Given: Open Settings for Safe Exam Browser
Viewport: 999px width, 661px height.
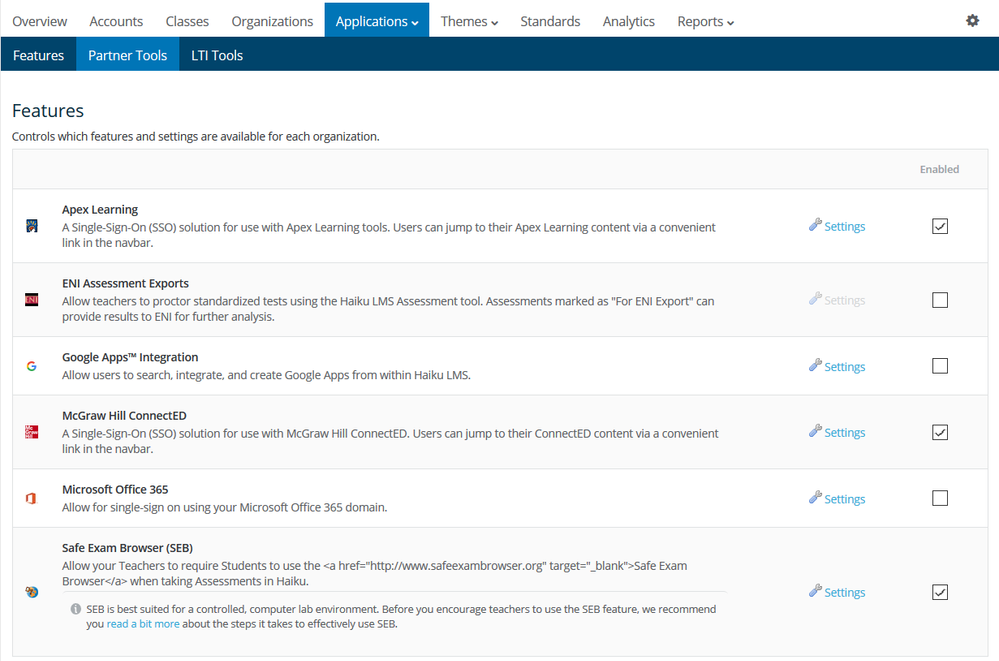Looking at the screenshot, I should (x=844, y=592).
